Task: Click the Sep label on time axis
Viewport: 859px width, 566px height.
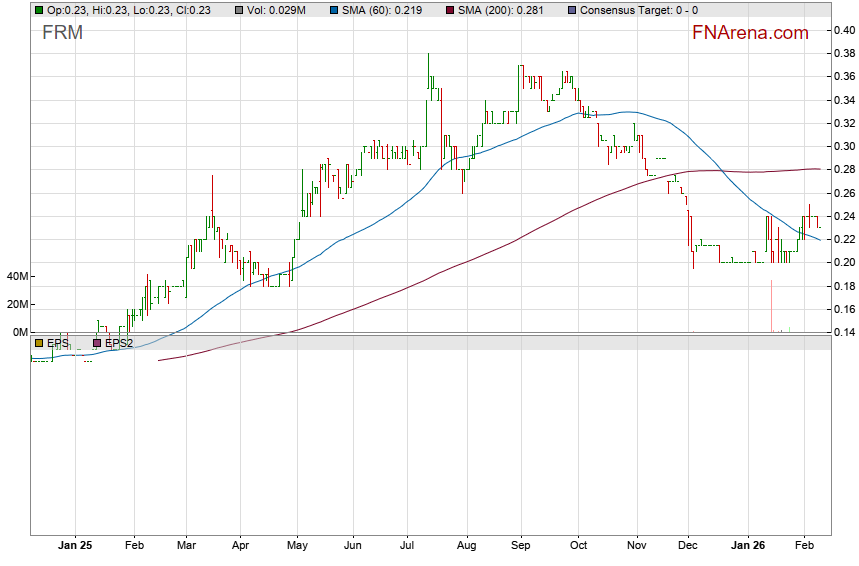Action: click(521, 547)
